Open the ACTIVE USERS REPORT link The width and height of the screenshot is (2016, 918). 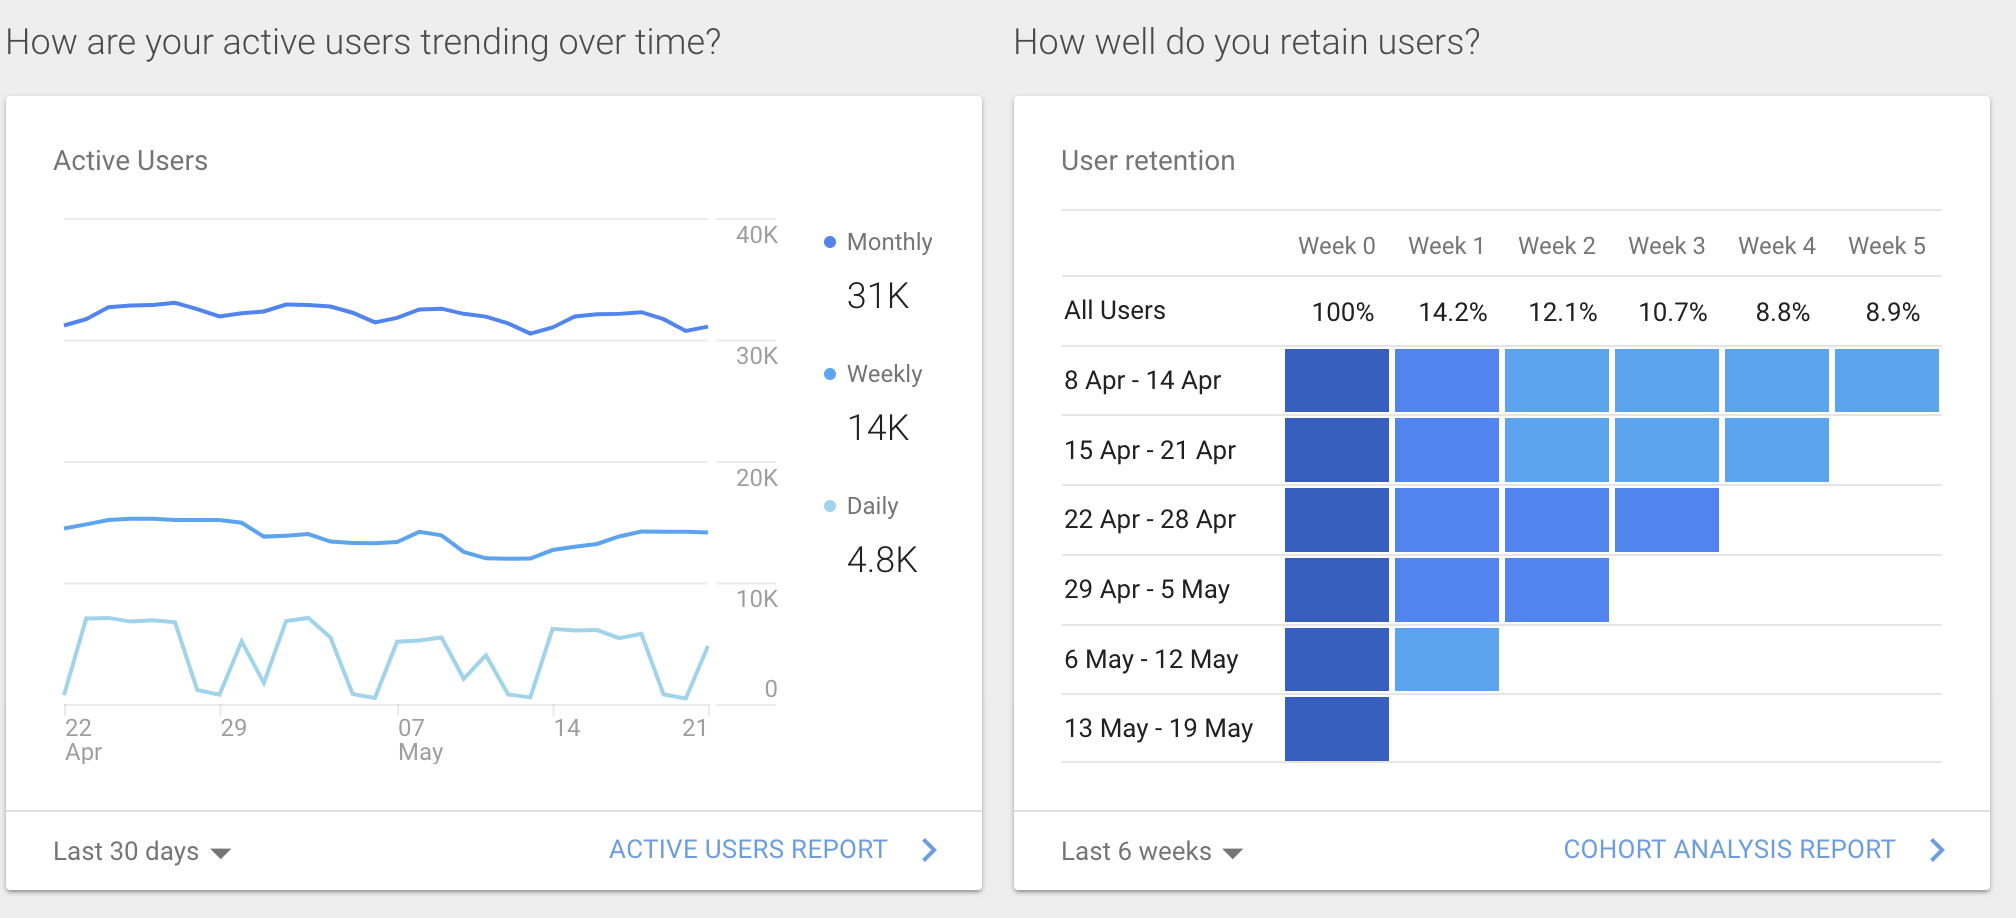(748, 849)
